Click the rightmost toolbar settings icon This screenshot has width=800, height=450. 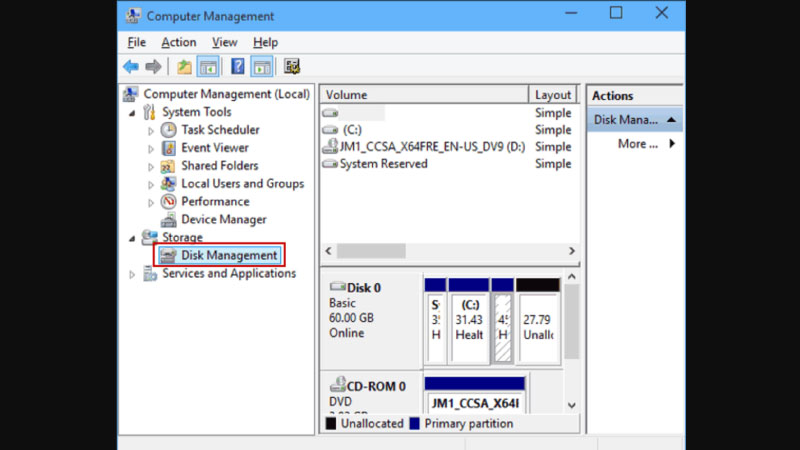tap(292, 67)
